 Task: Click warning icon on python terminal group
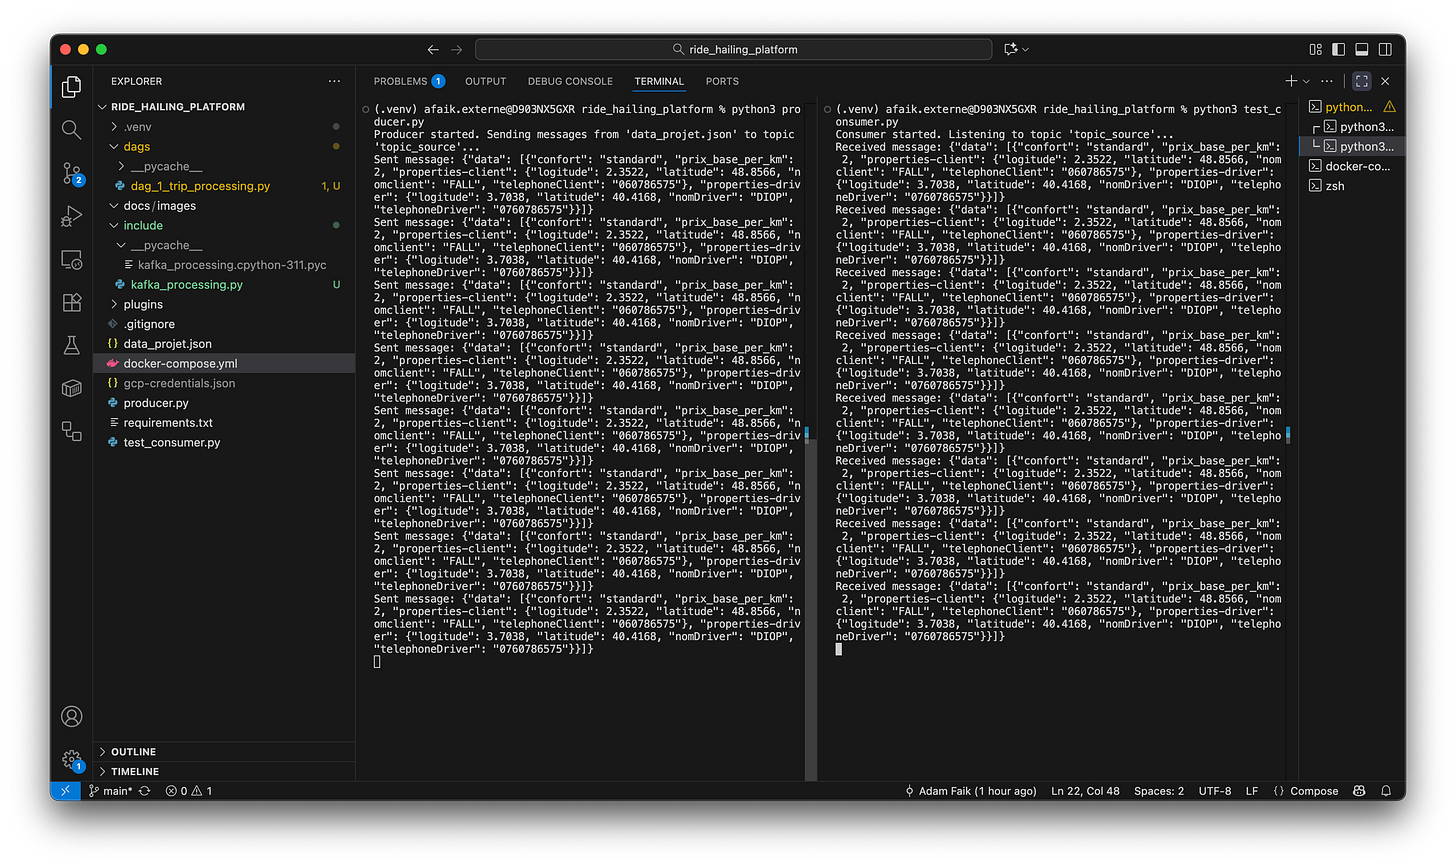[x=1389, y=107]
